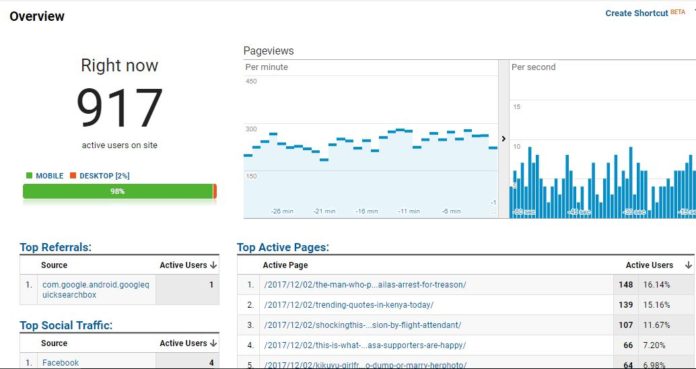The width and height of the screenshot is (696, 369).
Task: Click the Active Page column header
Action: 285,265
